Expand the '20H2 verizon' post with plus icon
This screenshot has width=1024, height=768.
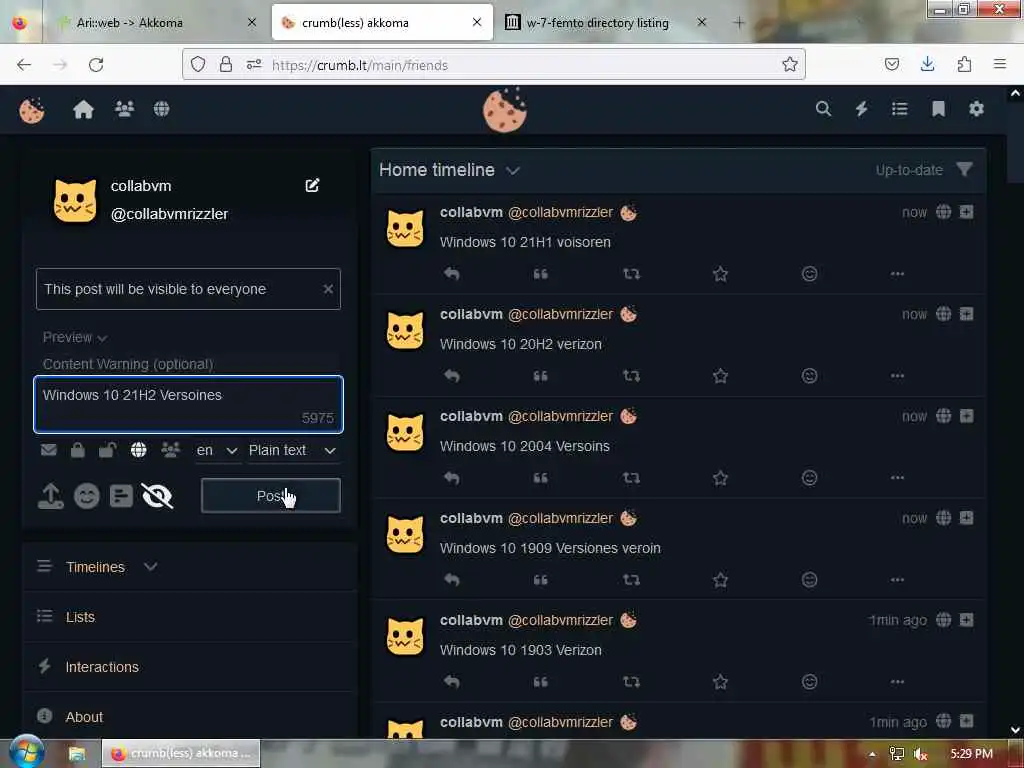click(x=967, y=313)
